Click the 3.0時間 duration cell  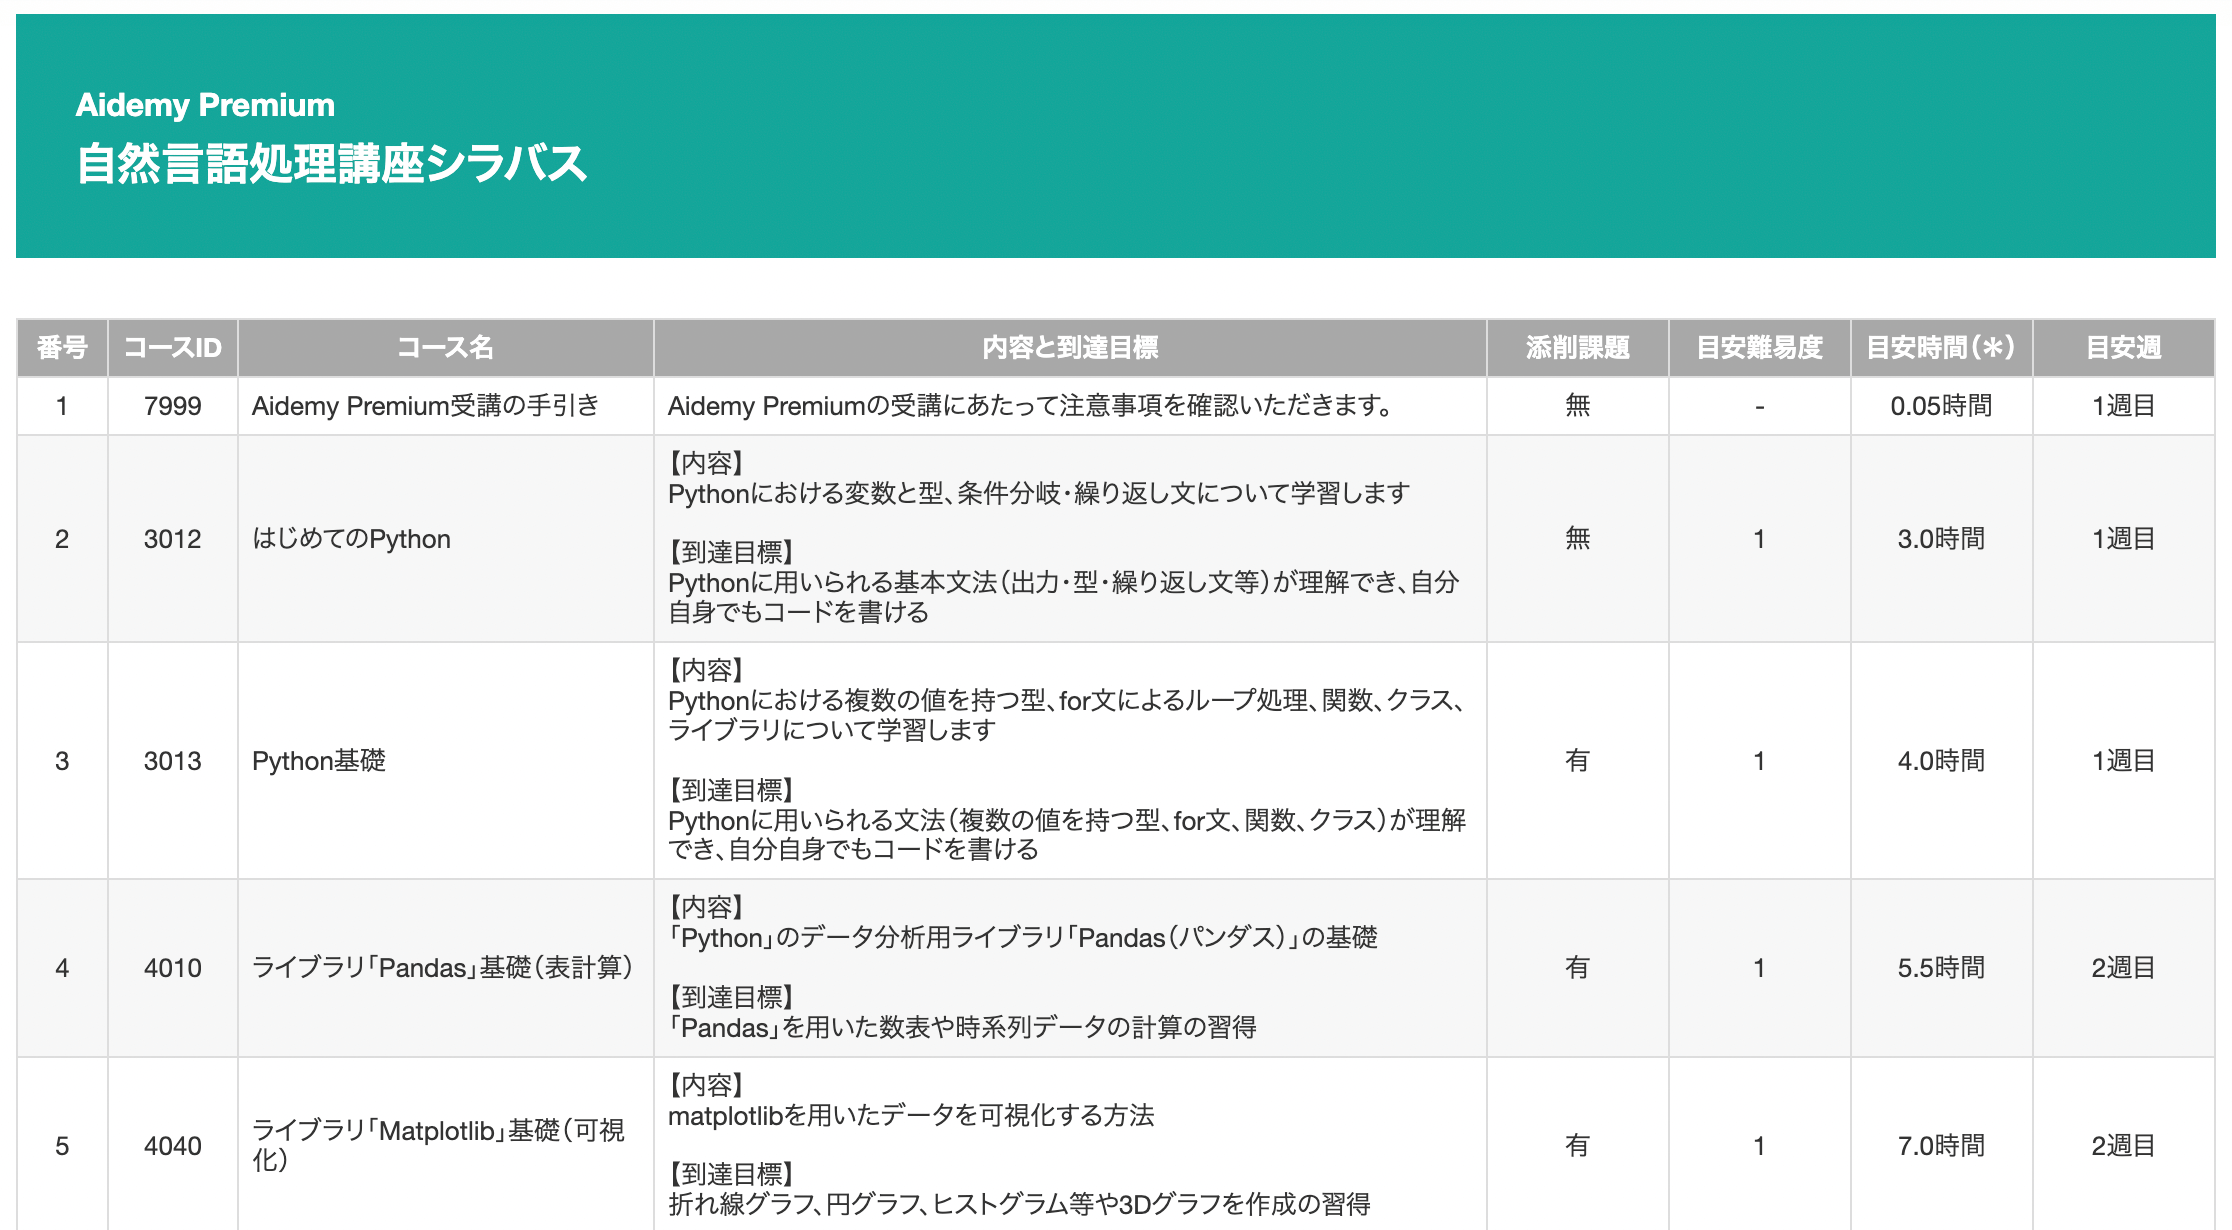coord(1942,539)
